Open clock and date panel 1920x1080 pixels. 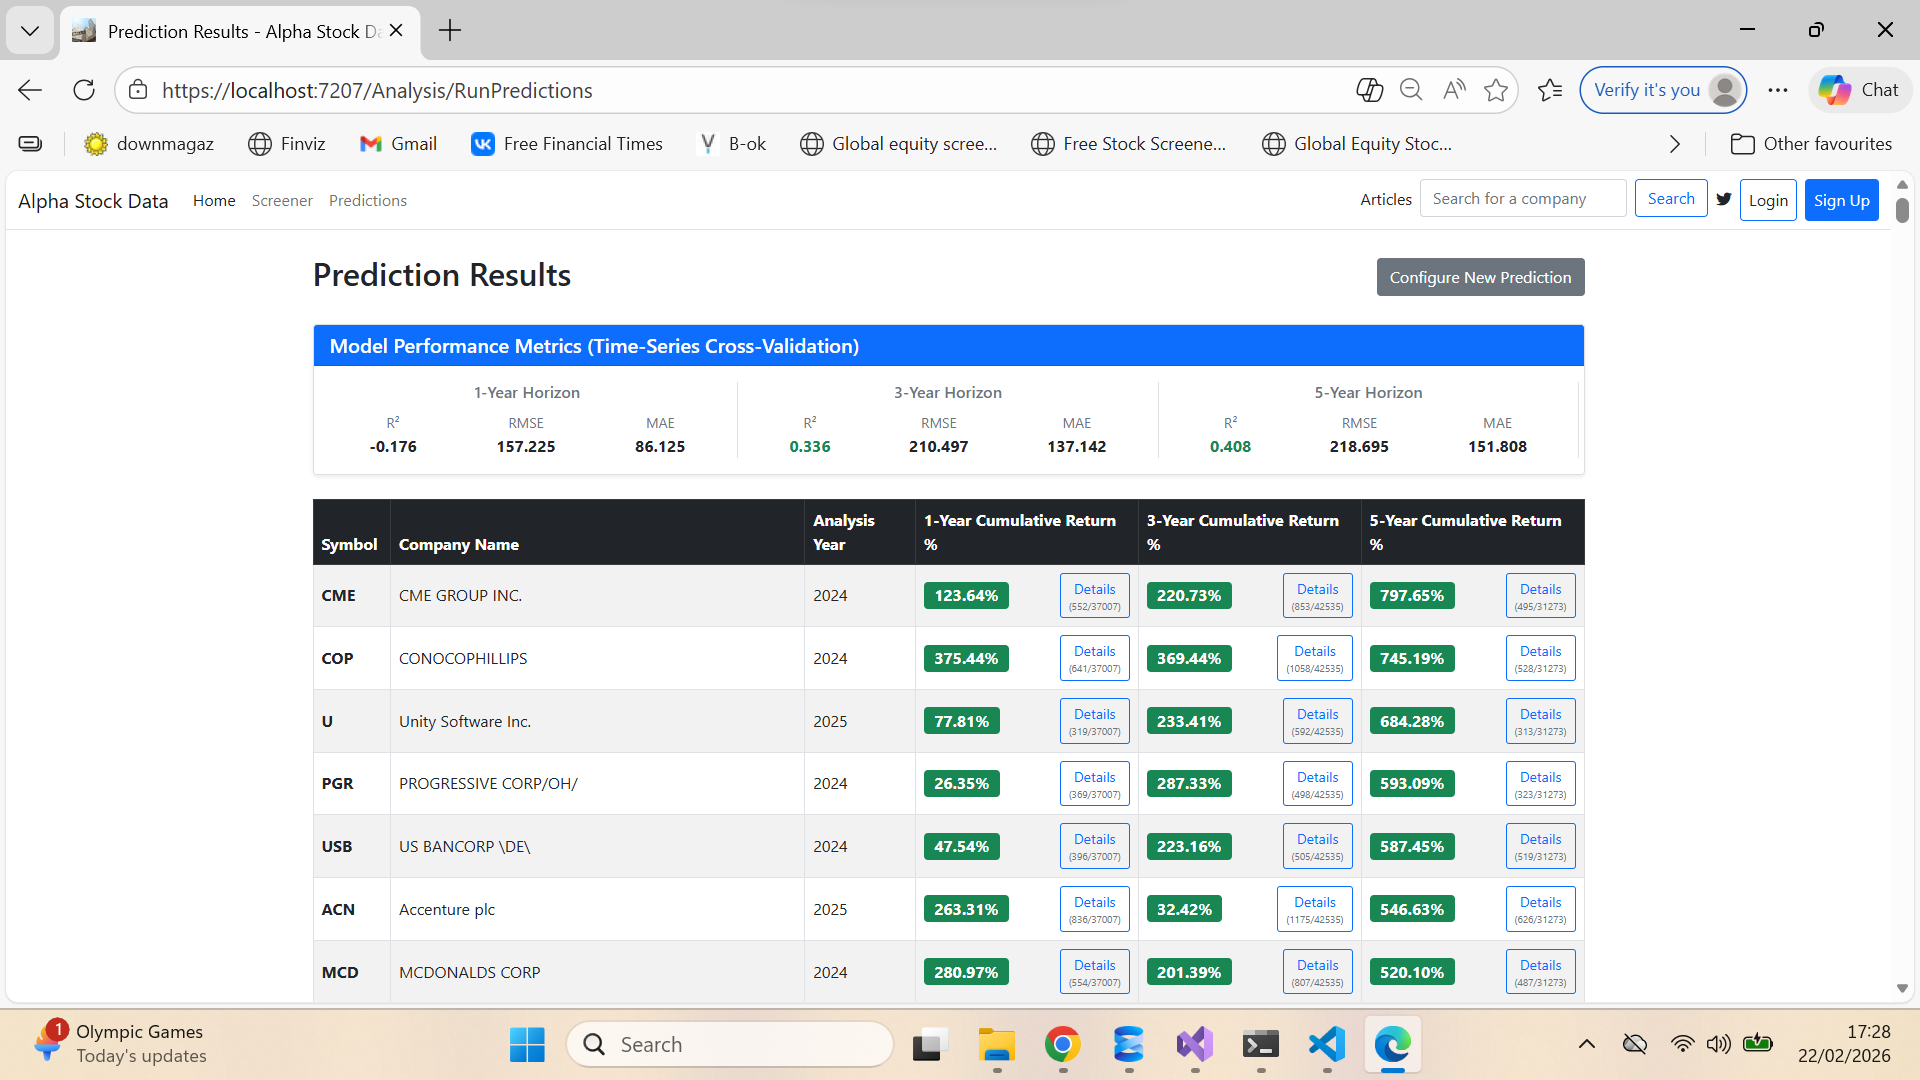1844,1044
